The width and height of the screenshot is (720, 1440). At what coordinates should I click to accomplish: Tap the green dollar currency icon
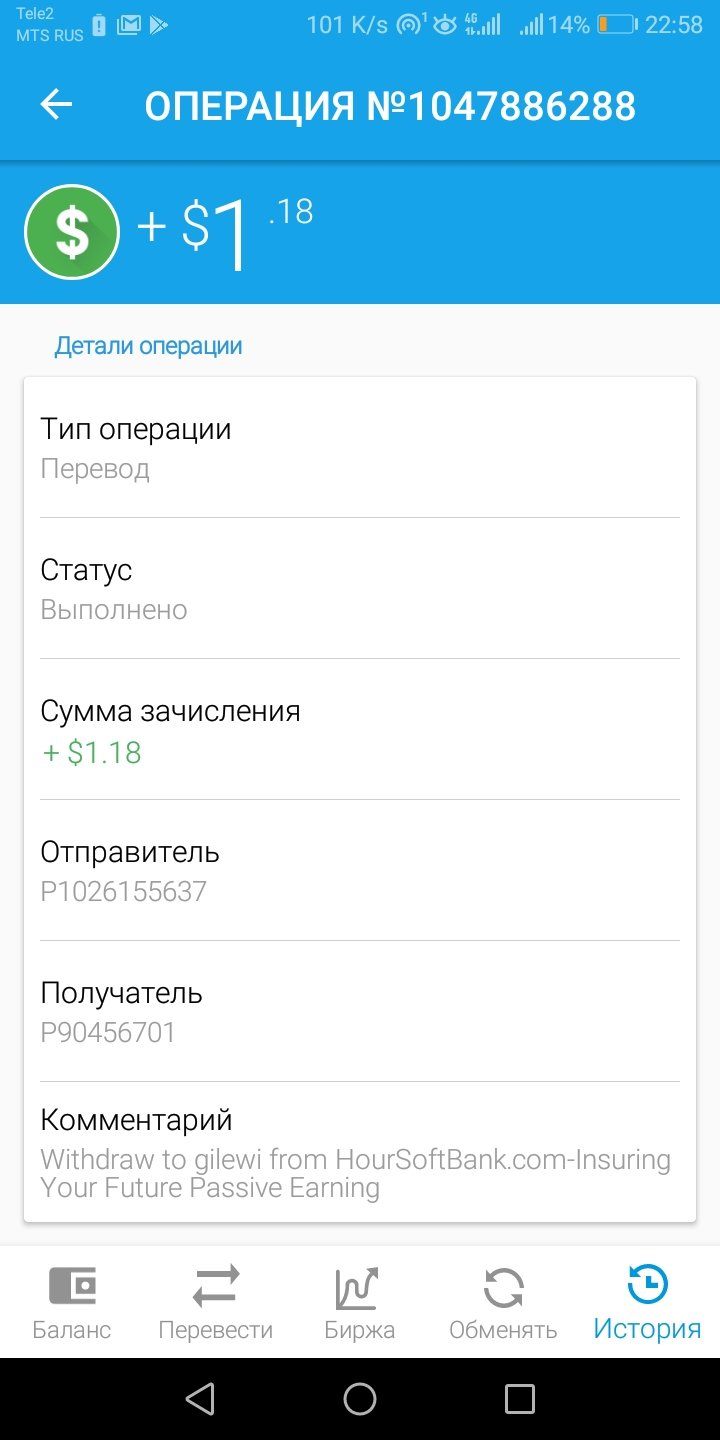(x=72, y=232)
